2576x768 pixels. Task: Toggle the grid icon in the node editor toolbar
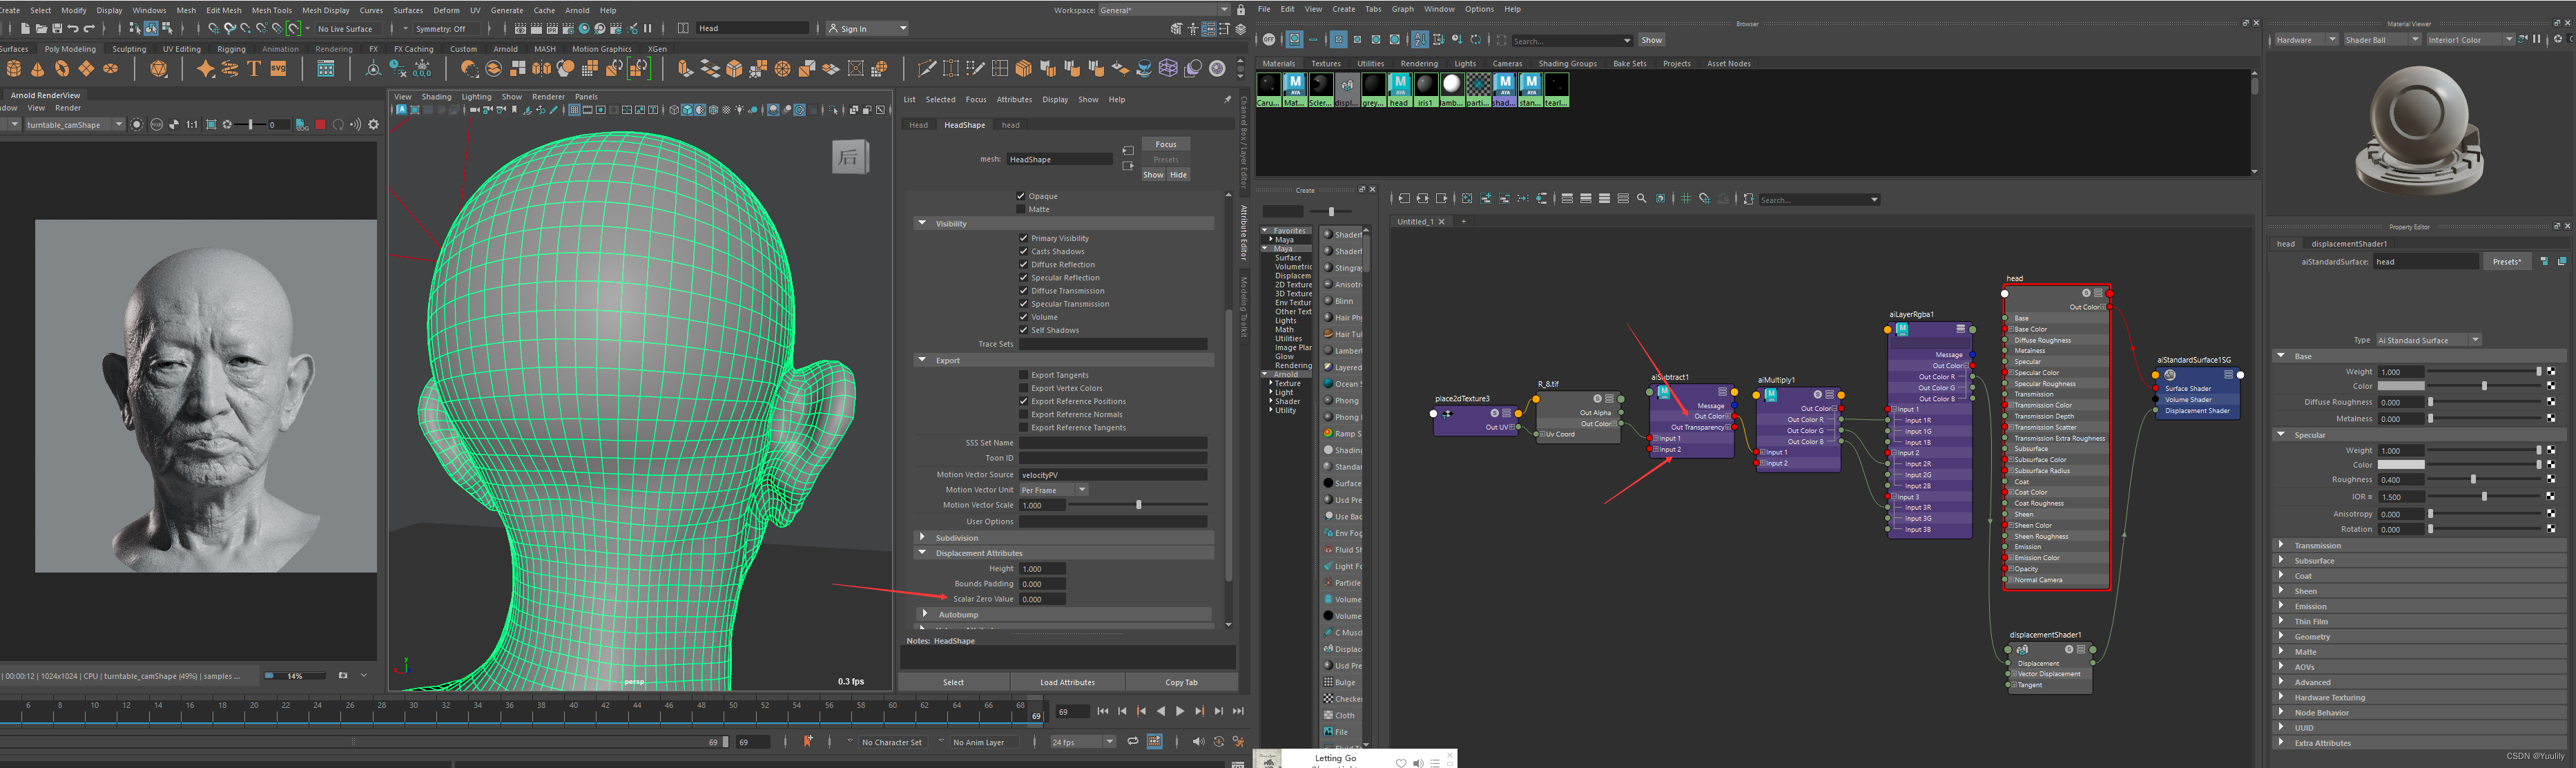(1686, 199)
